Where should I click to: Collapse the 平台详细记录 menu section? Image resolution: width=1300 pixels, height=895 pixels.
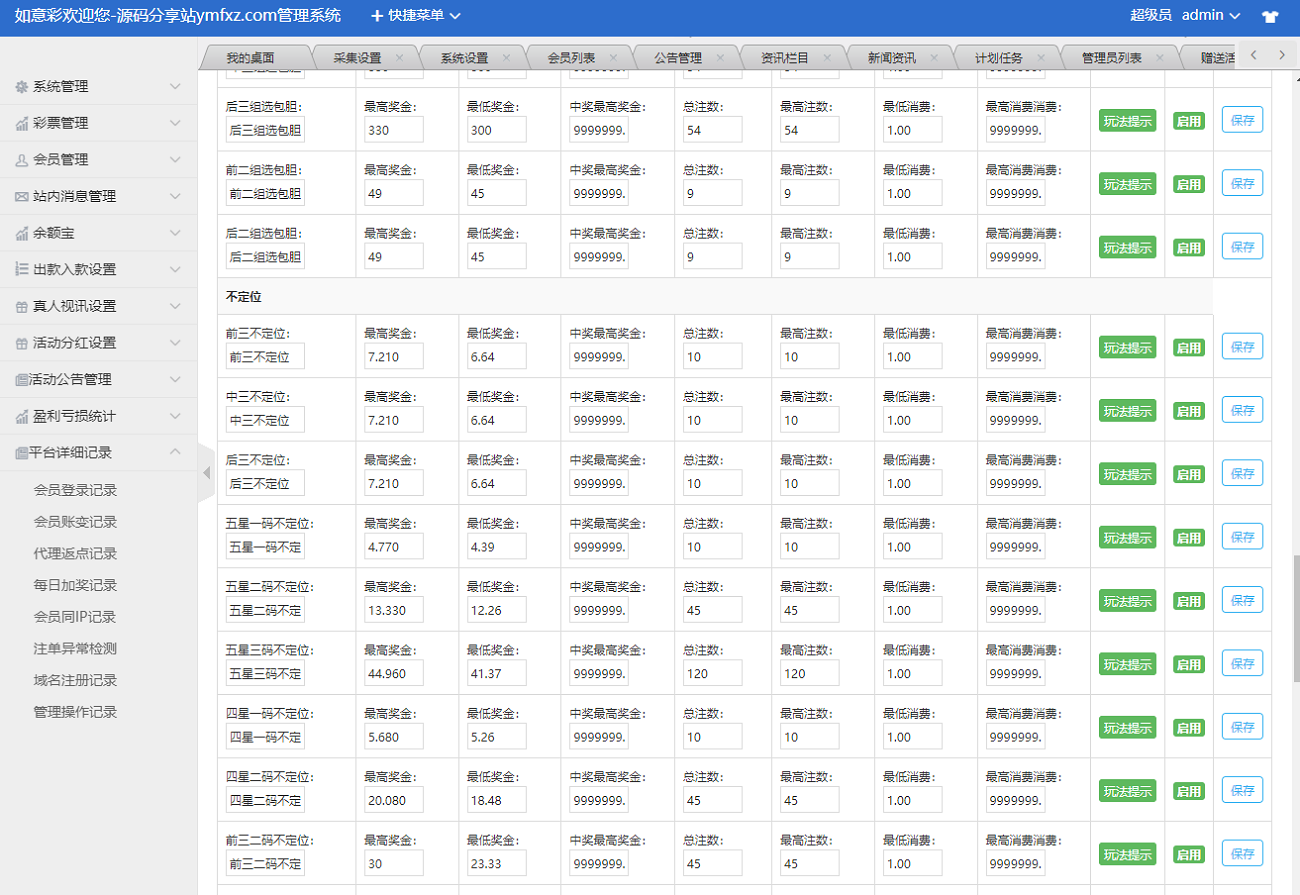click(x=175, y=452)
